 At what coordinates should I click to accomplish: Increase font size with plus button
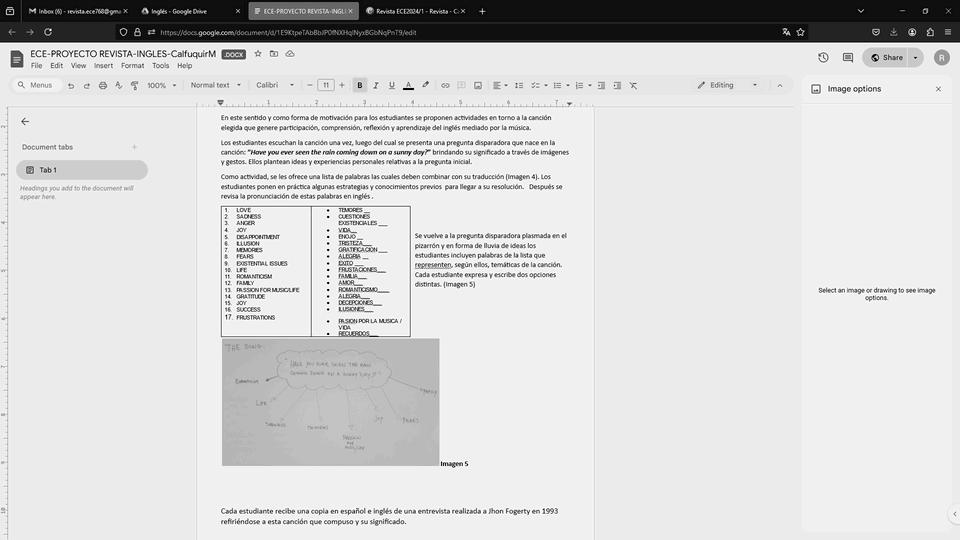click(x=342, y=85)
